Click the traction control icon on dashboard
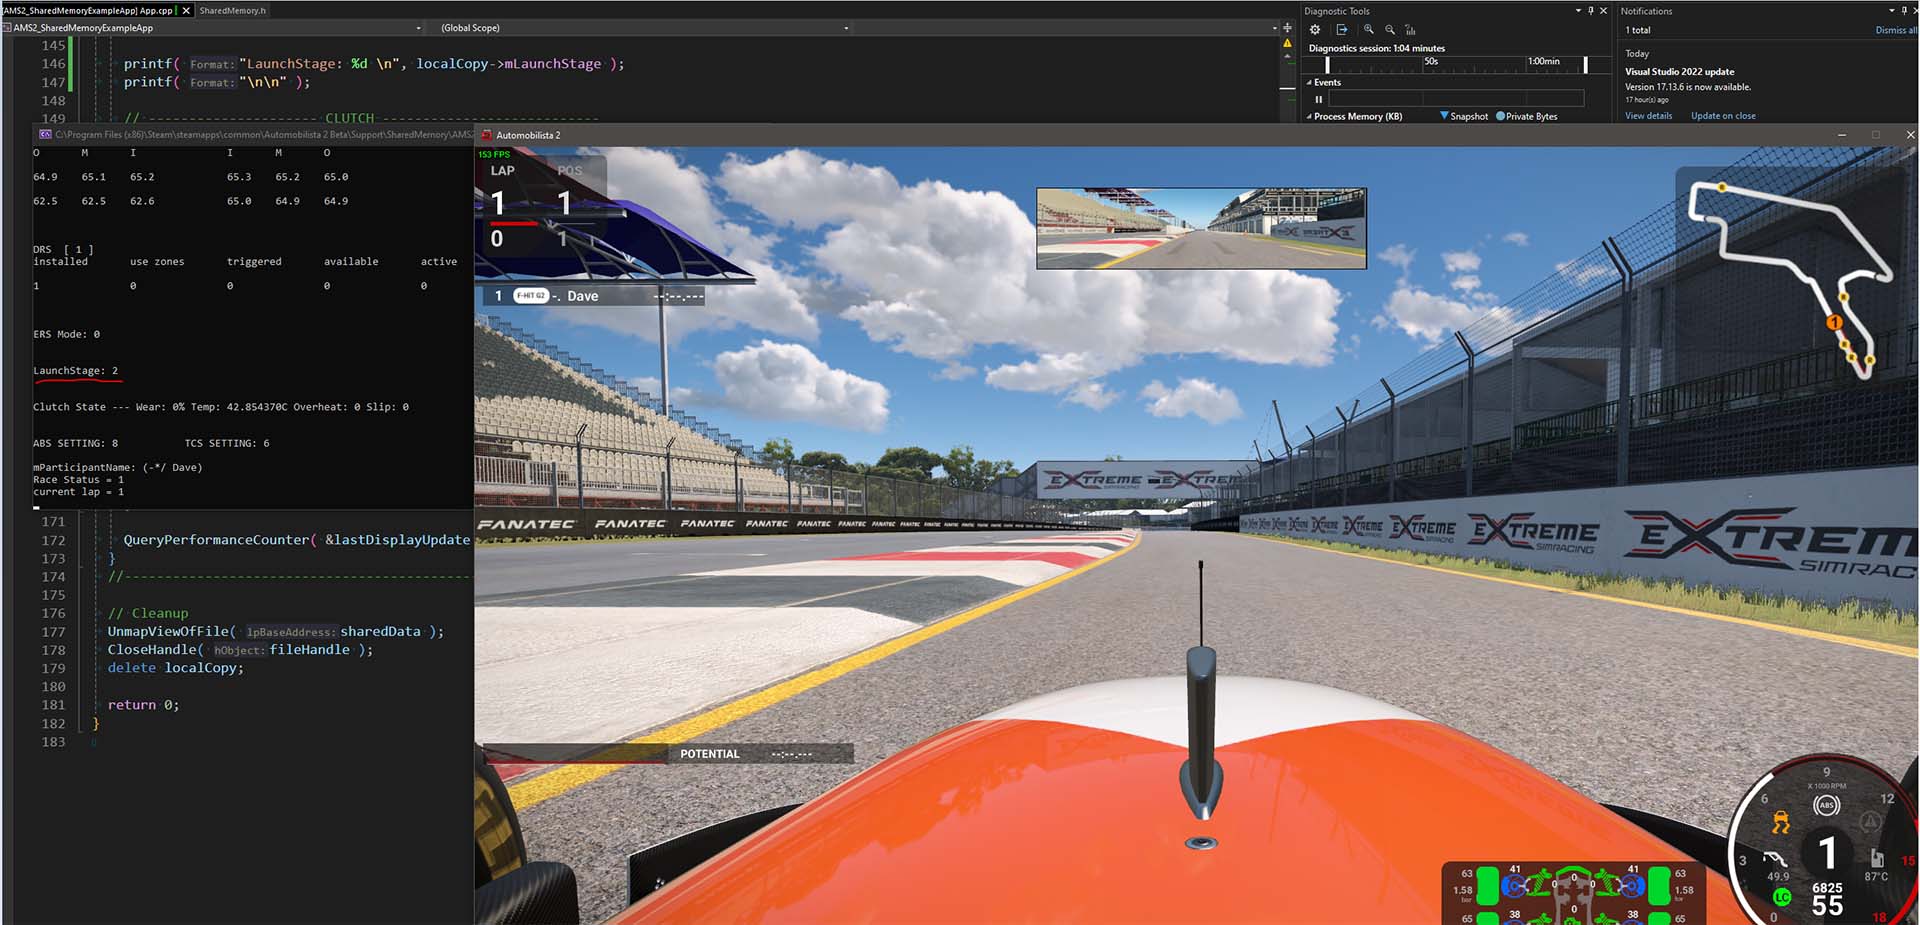 tap(1781, 823)
